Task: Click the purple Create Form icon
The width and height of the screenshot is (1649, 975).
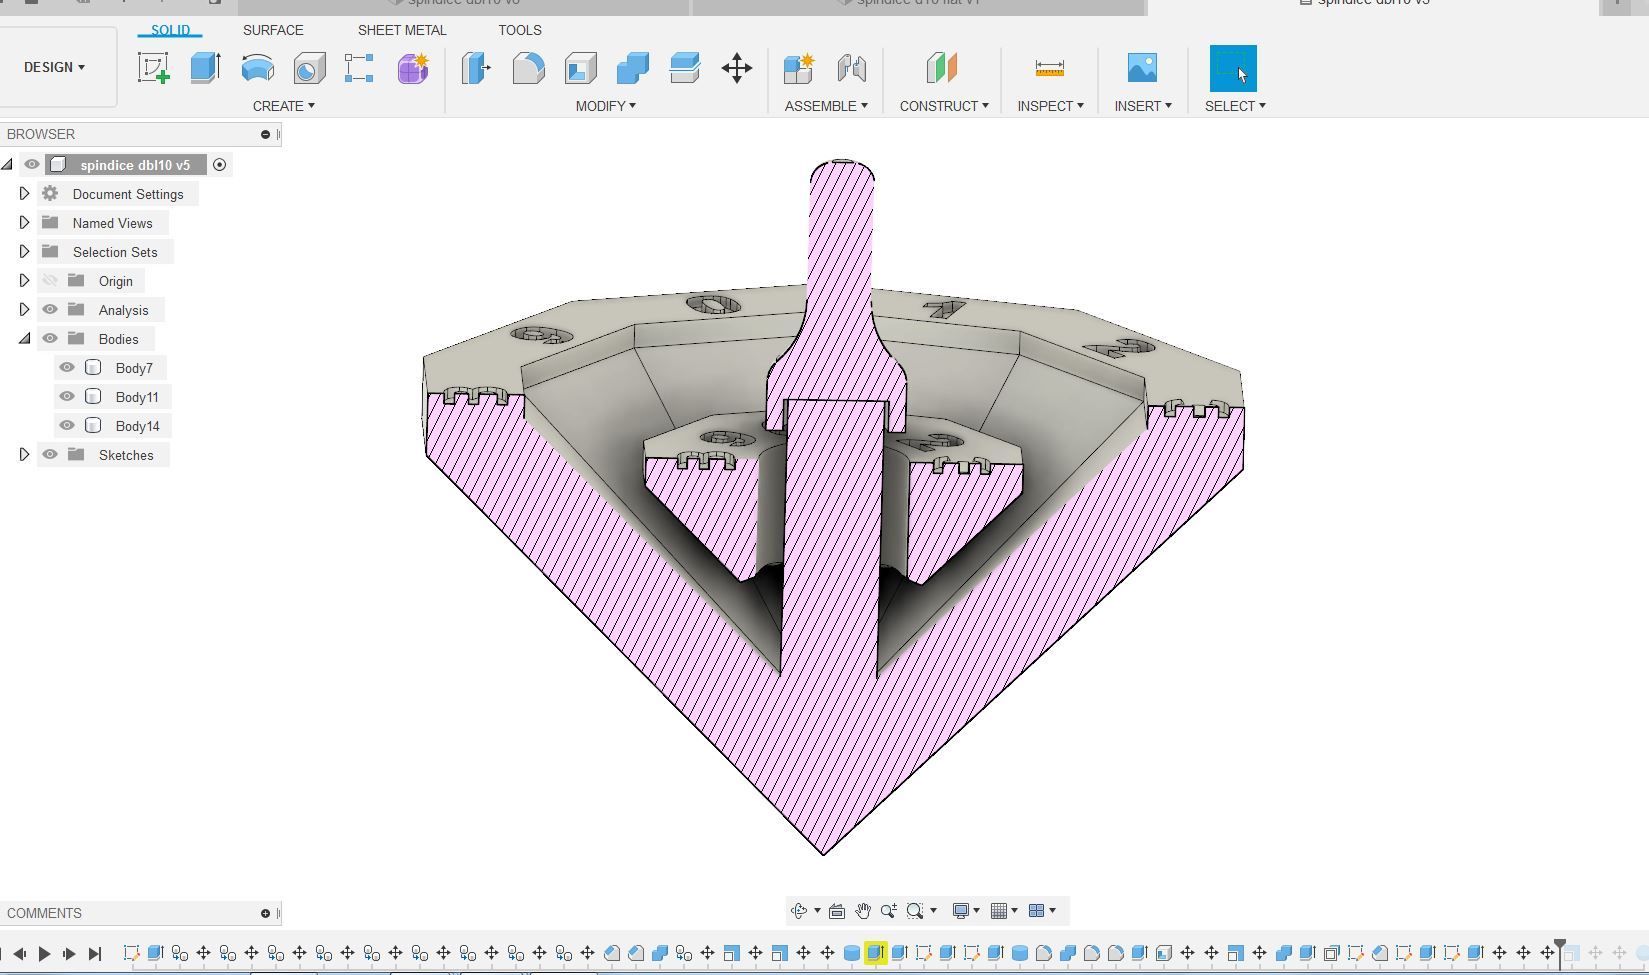Action: click(413, 68)
